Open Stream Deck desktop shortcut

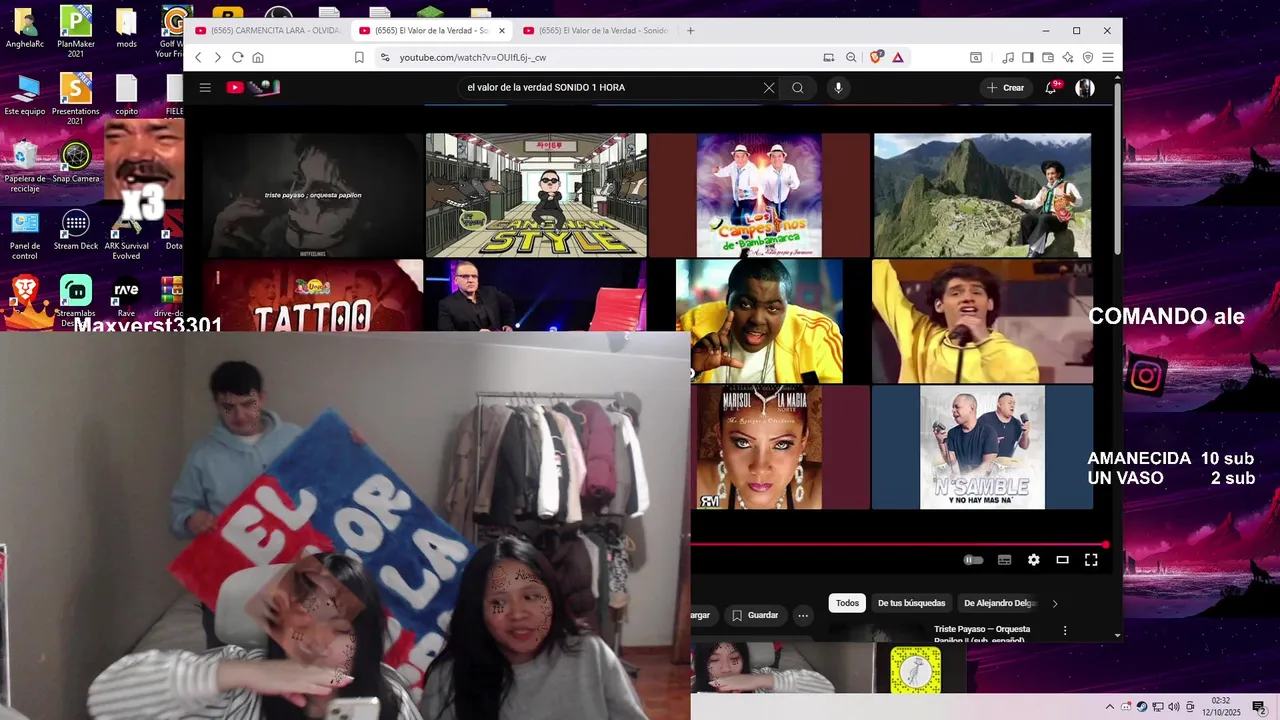(x=75, y=231)
